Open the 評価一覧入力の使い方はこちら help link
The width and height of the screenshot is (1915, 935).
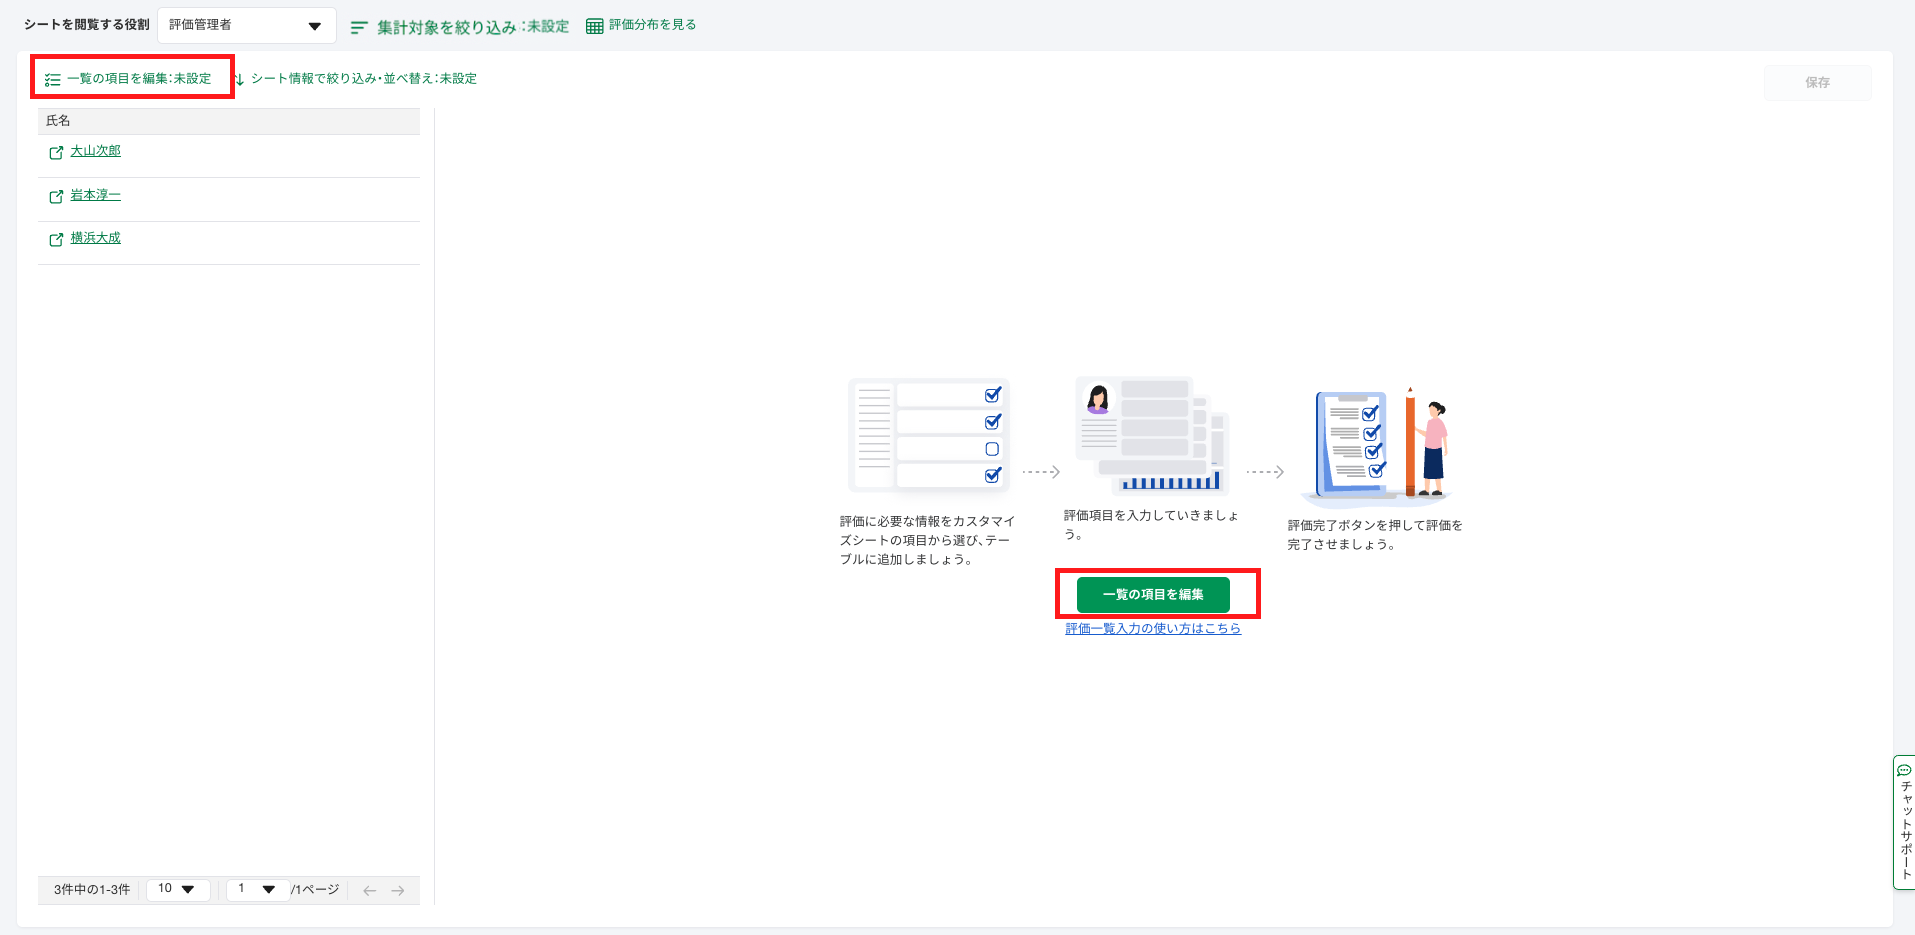coord(1152,628)
